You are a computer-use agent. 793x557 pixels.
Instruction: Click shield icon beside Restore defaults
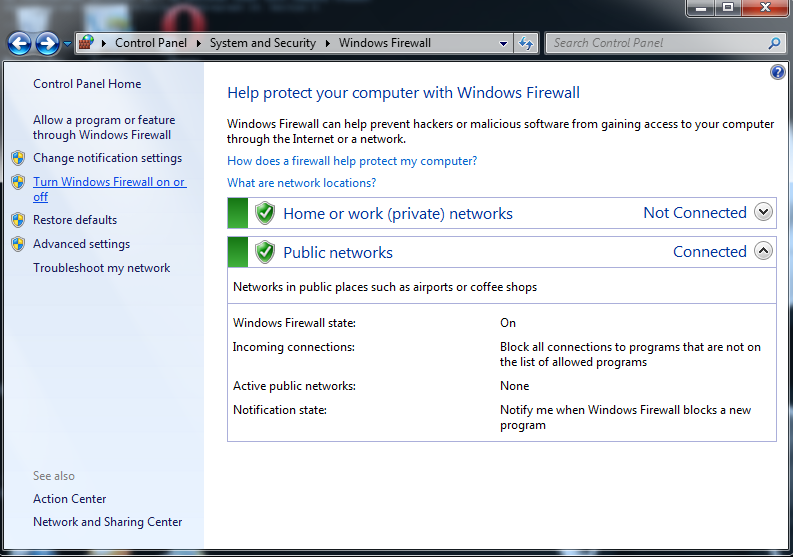[x=18, y=220]
